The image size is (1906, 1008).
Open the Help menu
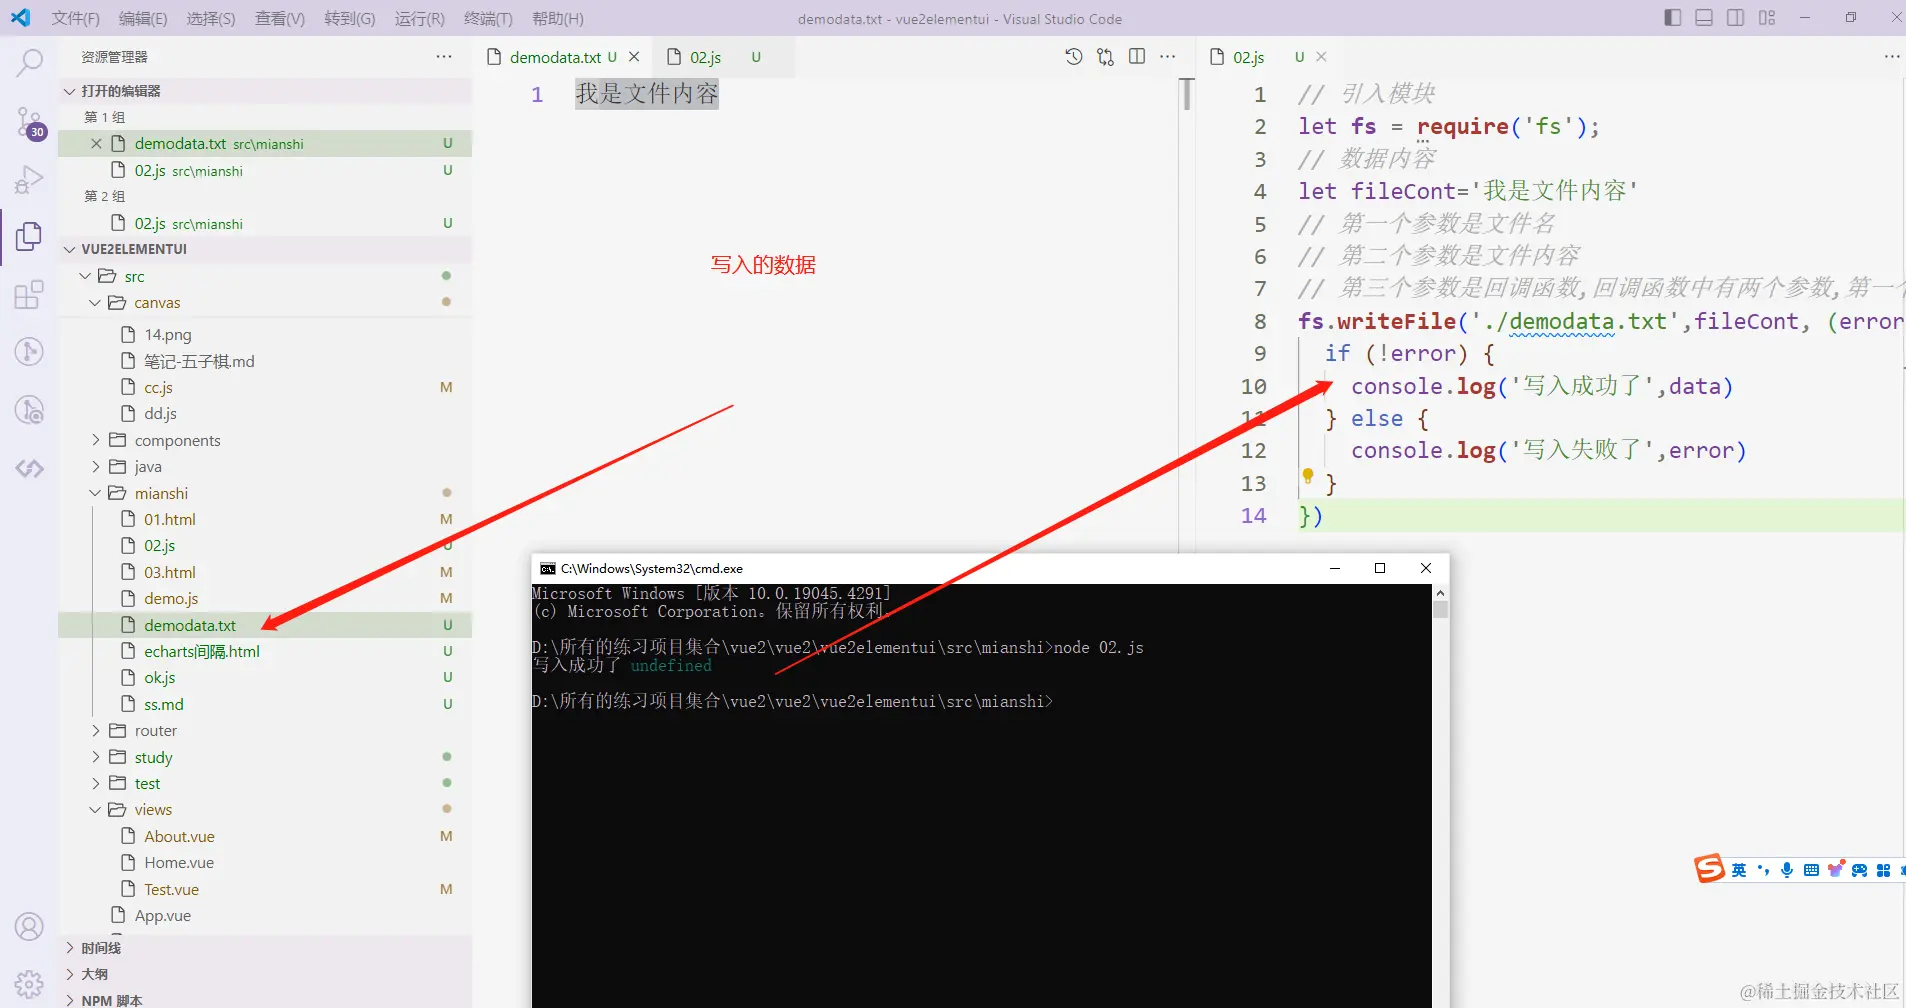pos(557,18)
